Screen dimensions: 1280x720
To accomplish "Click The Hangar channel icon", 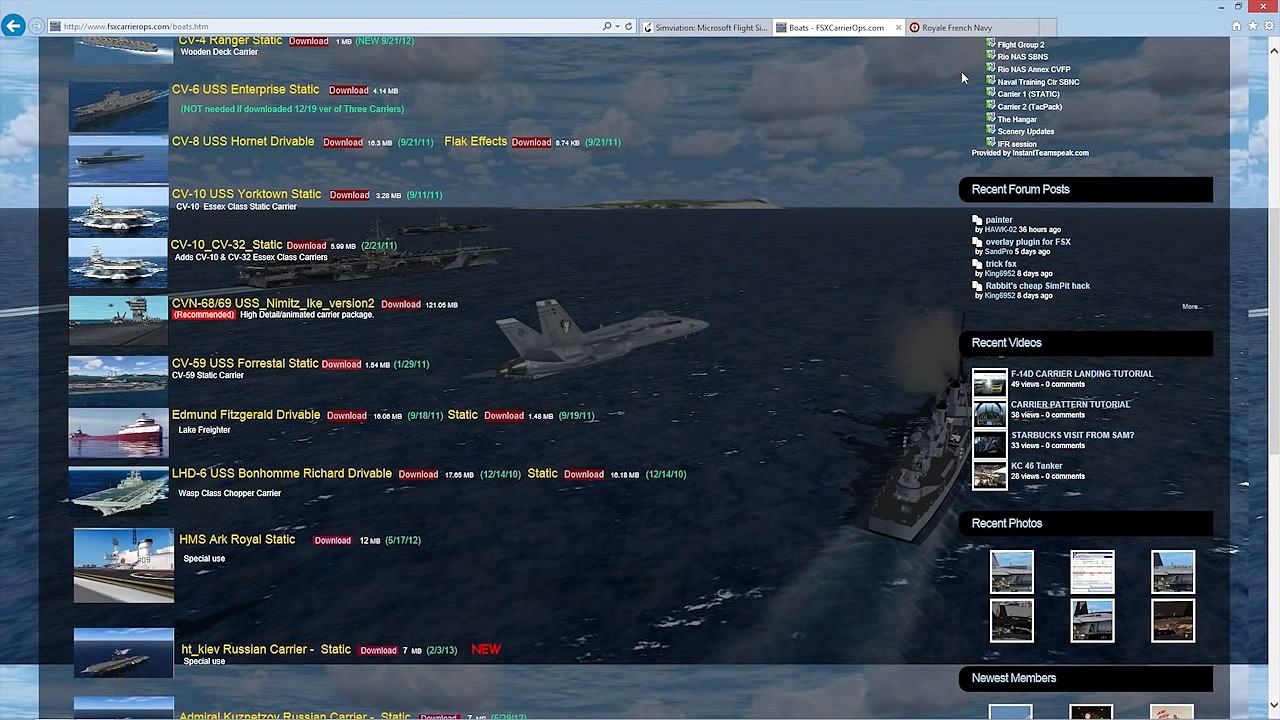I will [x=990, y=118].
